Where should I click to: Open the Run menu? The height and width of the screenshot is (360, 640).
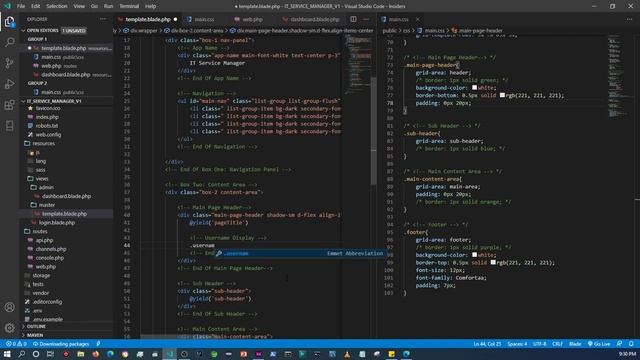(x=108, y=6)
